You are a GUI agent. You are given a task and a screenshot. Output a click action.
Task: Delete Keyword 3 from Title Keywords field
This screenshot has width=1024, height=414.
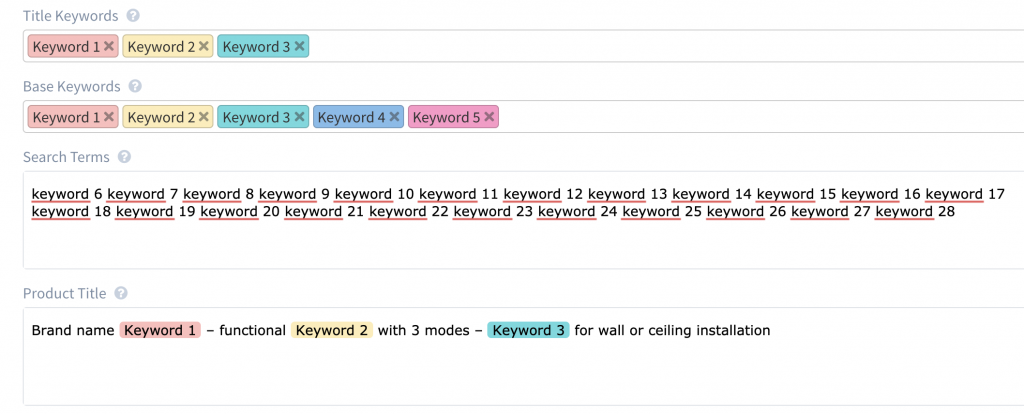[x=299, y=46]
